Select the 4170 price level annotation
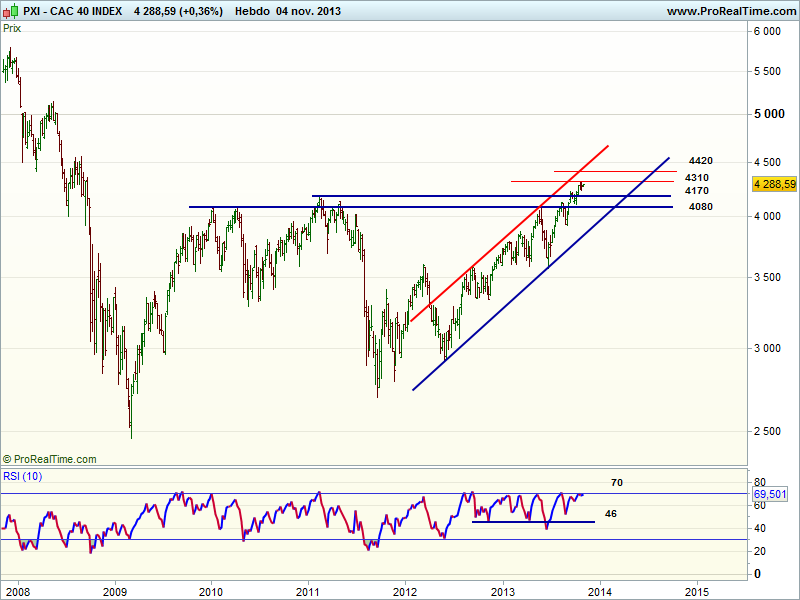 point(697,190)
